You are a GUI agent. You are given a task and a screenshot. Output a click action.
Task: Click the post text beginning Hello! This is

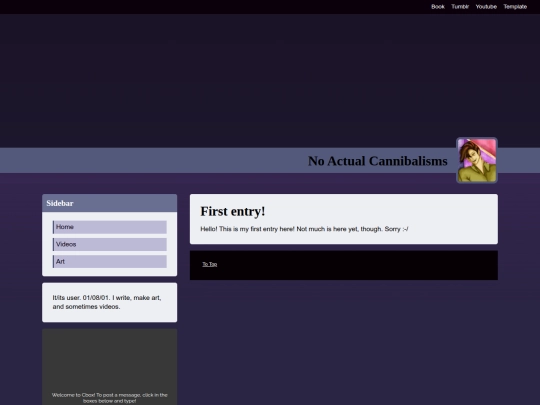tap(304, 229)
